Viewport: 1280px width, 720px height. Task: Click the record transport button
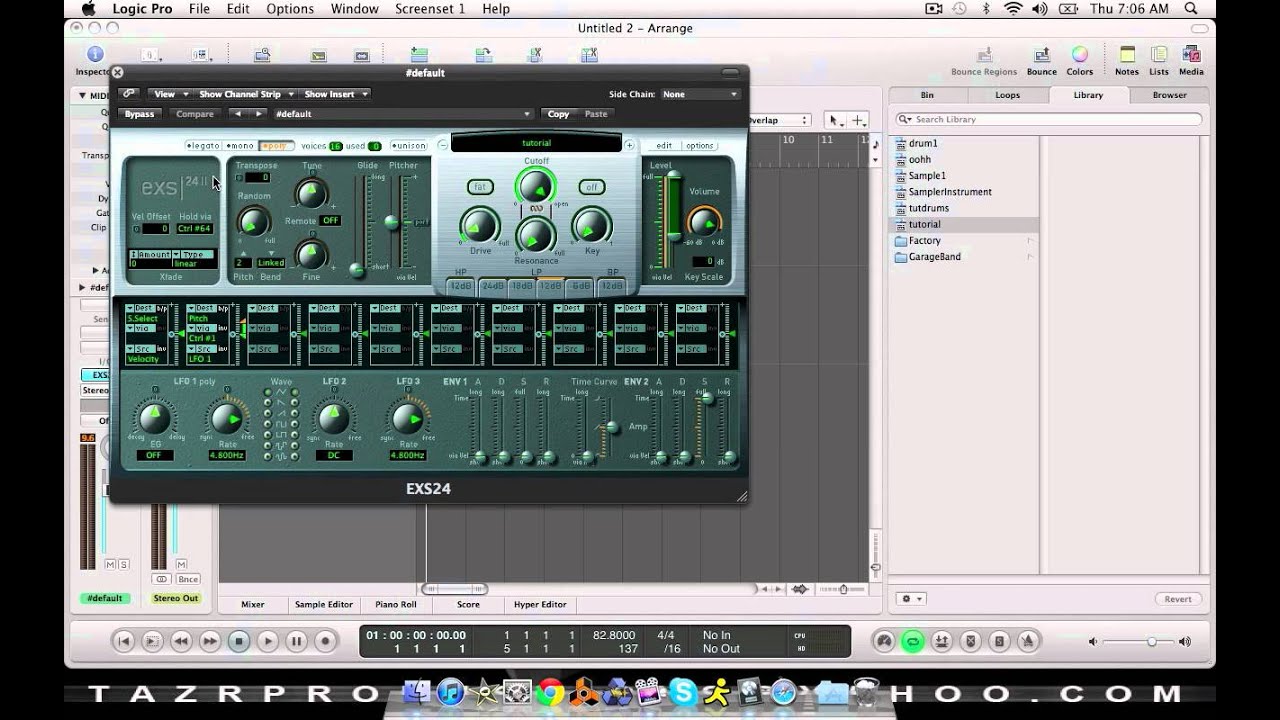[x=325, y=642]
